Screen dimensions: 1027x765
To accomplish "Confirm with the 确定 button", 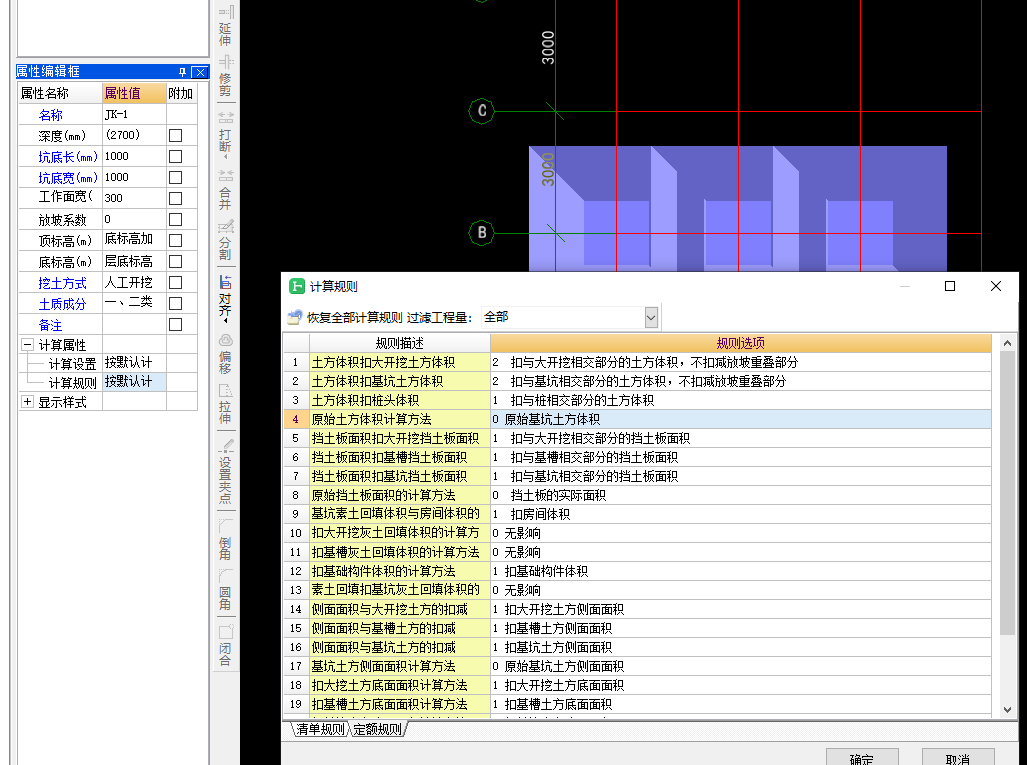I will point(862,758).
